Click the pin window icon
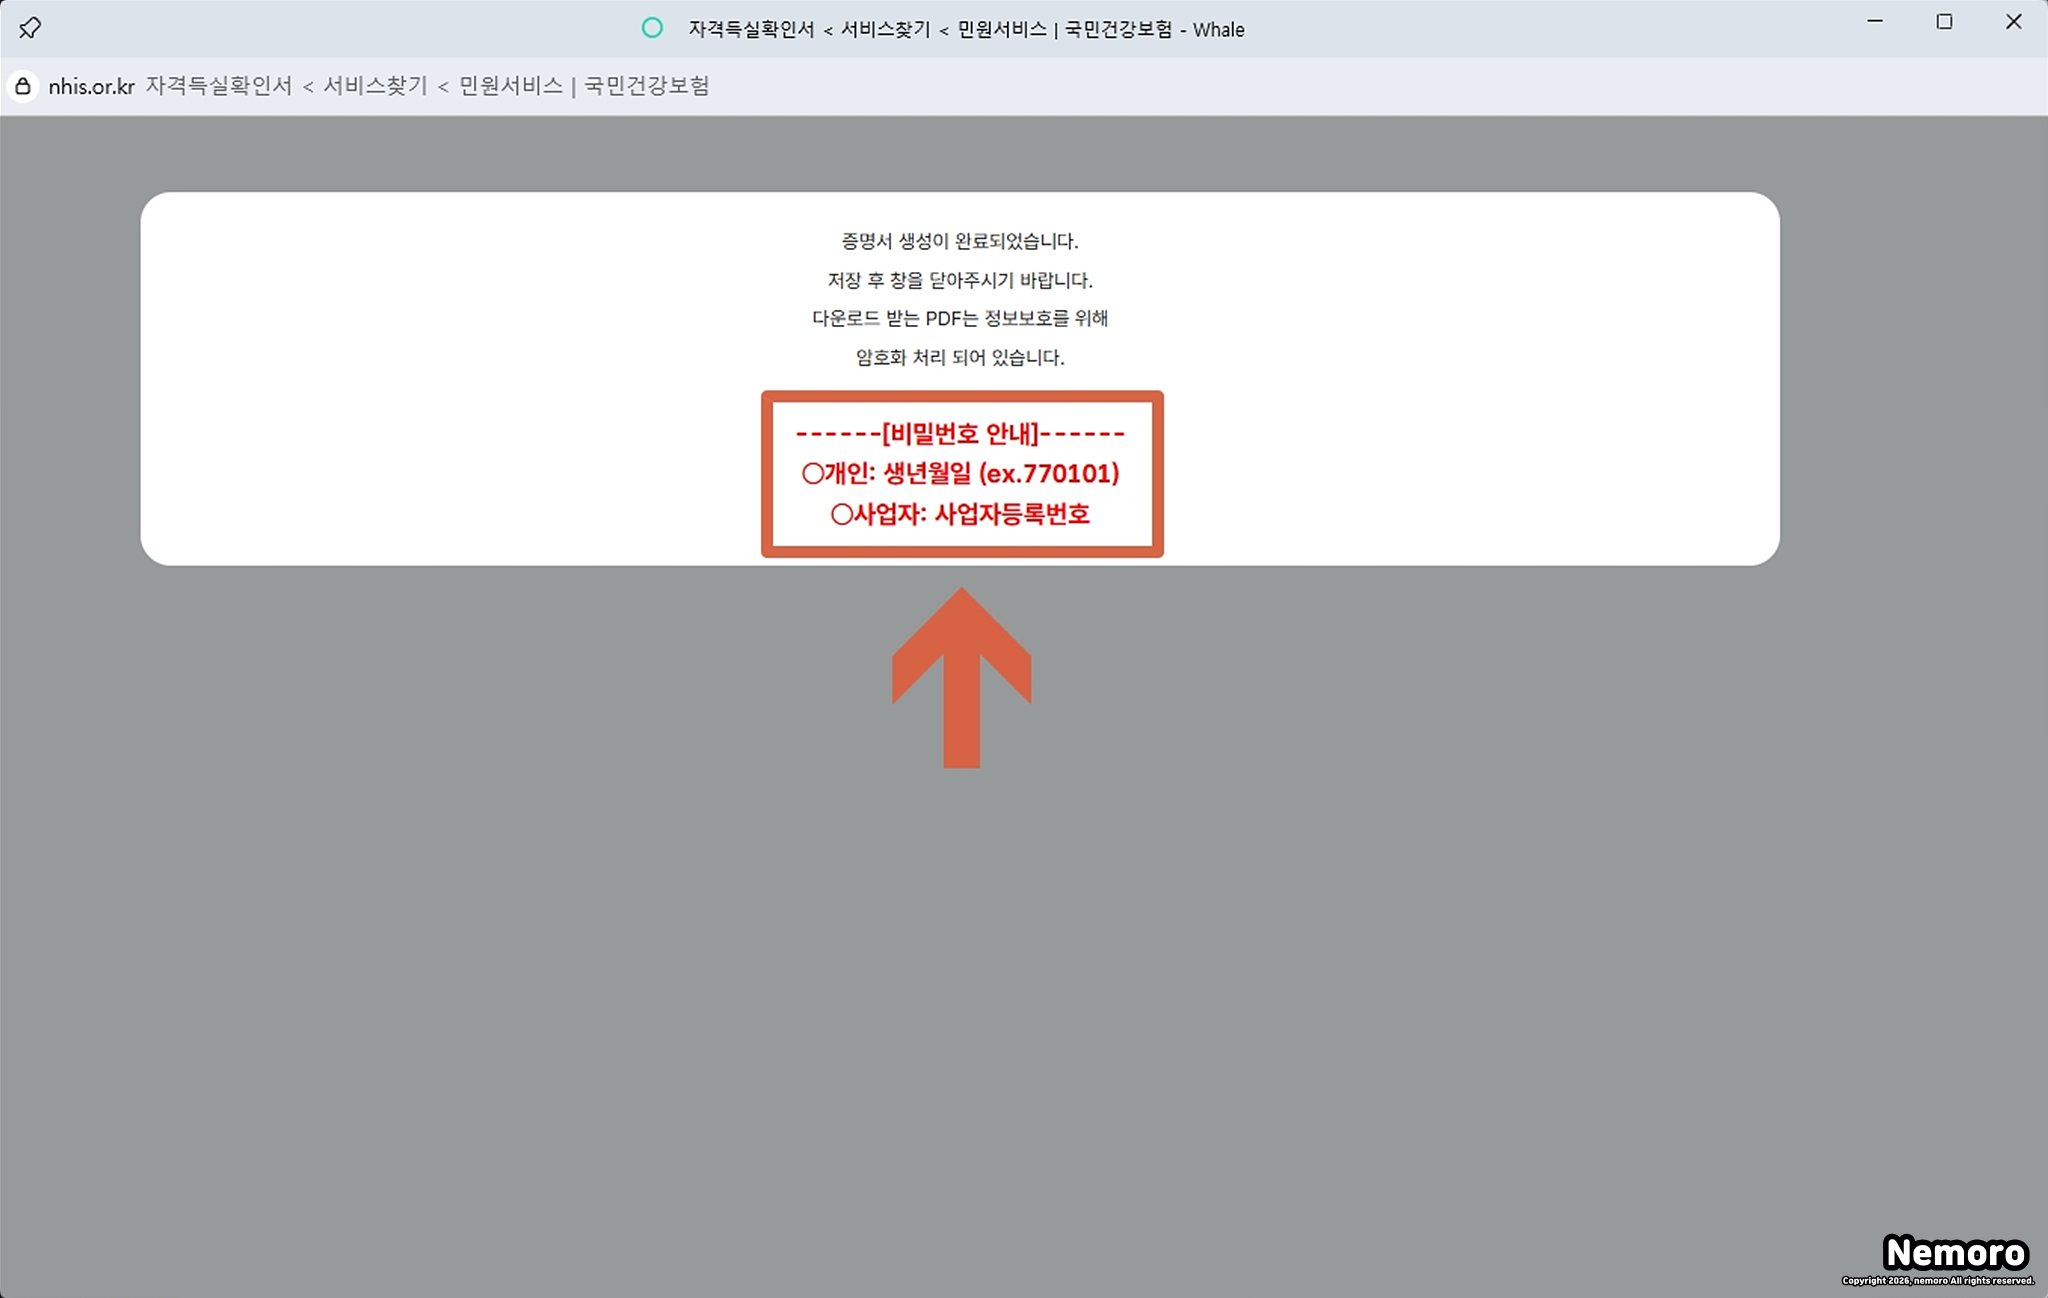This screenshot has height=1298, width=2048. click(30, 28)
